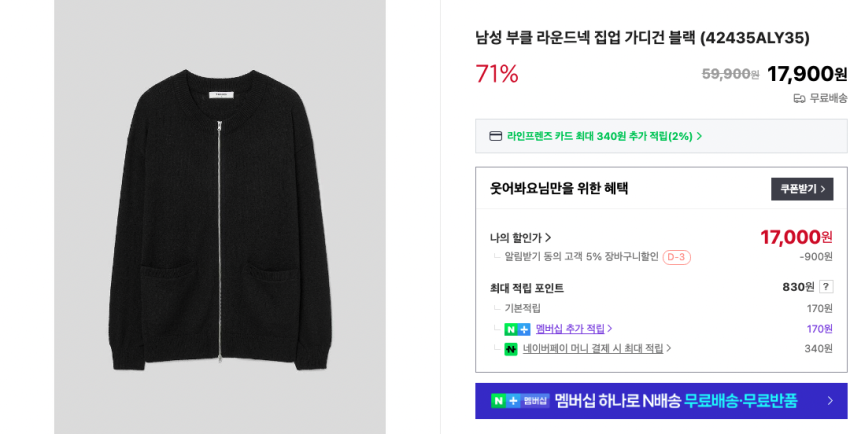Open the 멤버십 추가 적립 link
The image size is (850, 434).
573,329
